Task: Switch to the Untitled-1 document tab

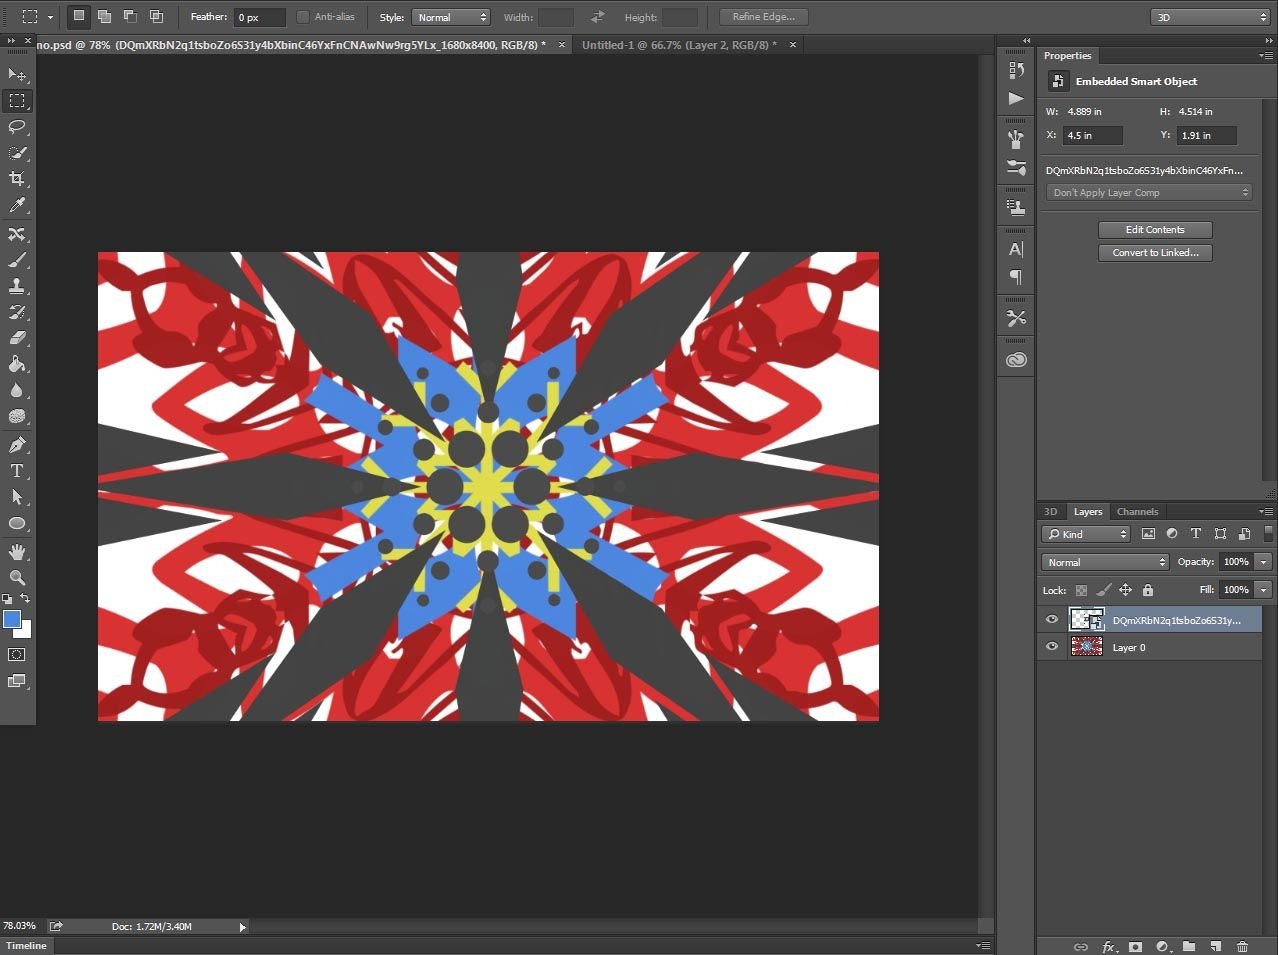Action: click(x=678, y=45)
